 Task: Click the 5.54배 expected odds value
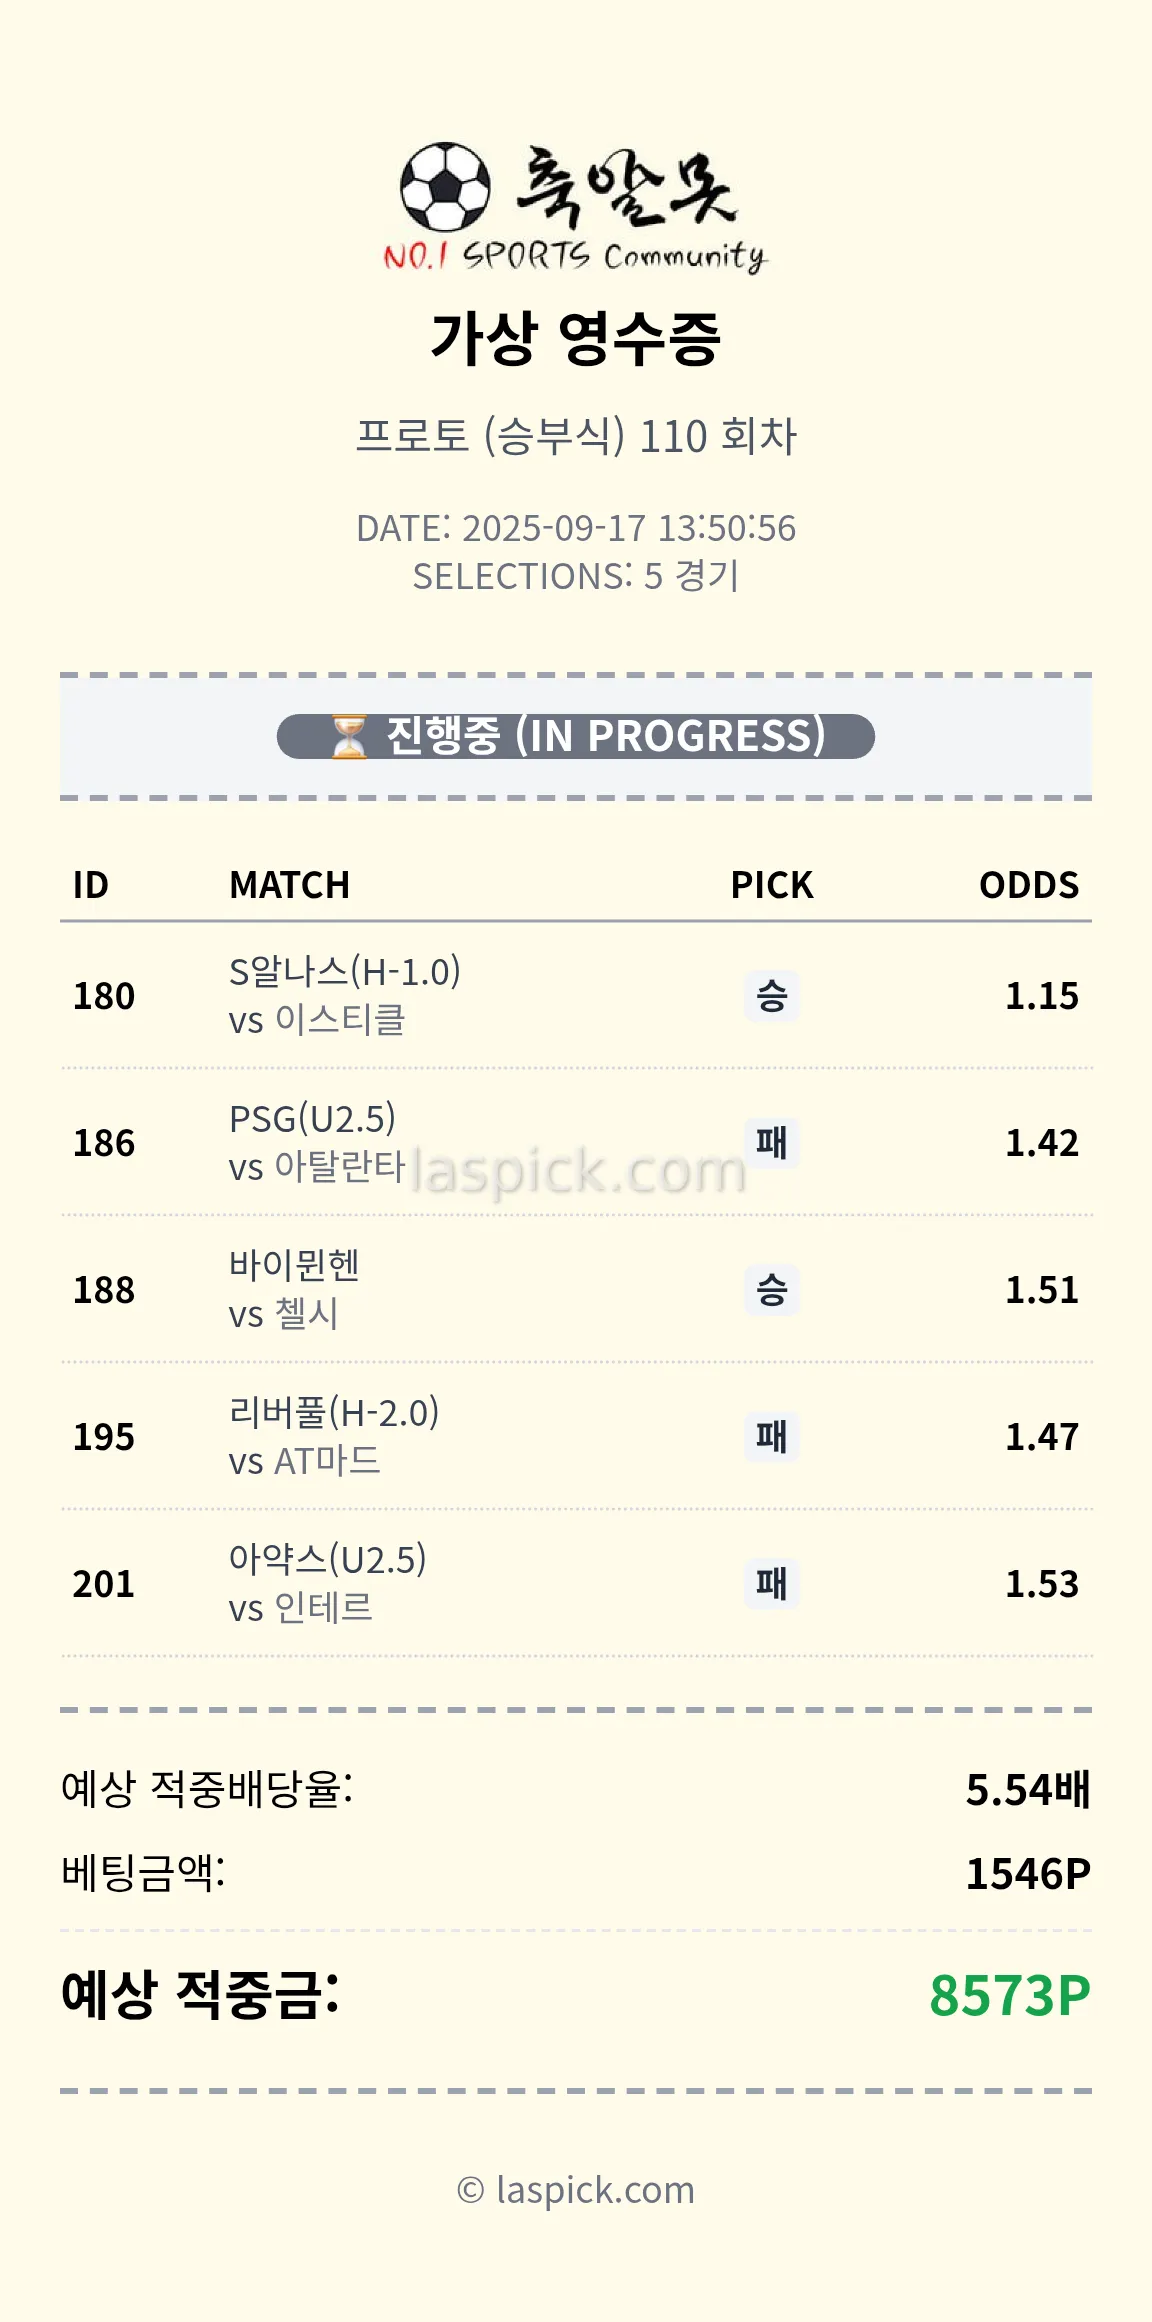pyautogui.click(x=1027, y=1790)
